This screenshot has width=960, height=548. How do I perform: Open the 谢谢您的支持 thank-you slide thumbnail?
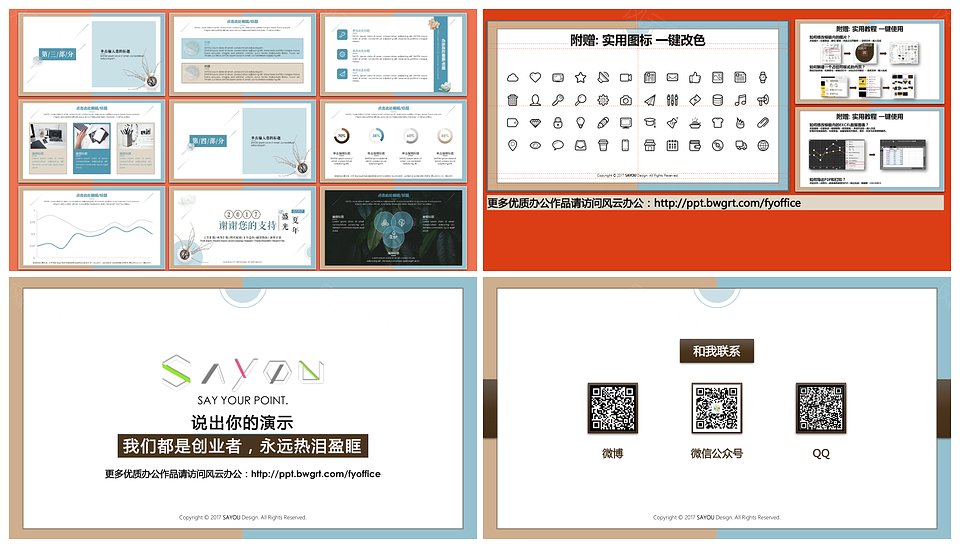coord(242,228)
